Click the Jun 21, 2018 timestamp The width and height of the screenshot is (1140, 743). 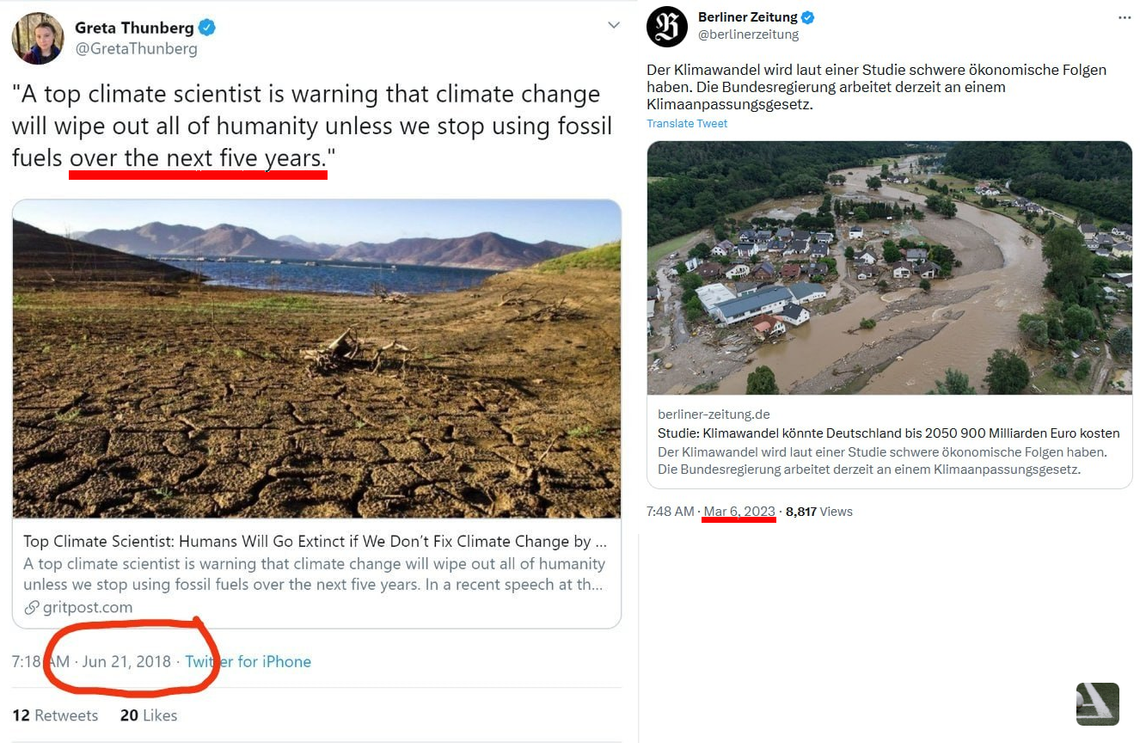point(126,661)
